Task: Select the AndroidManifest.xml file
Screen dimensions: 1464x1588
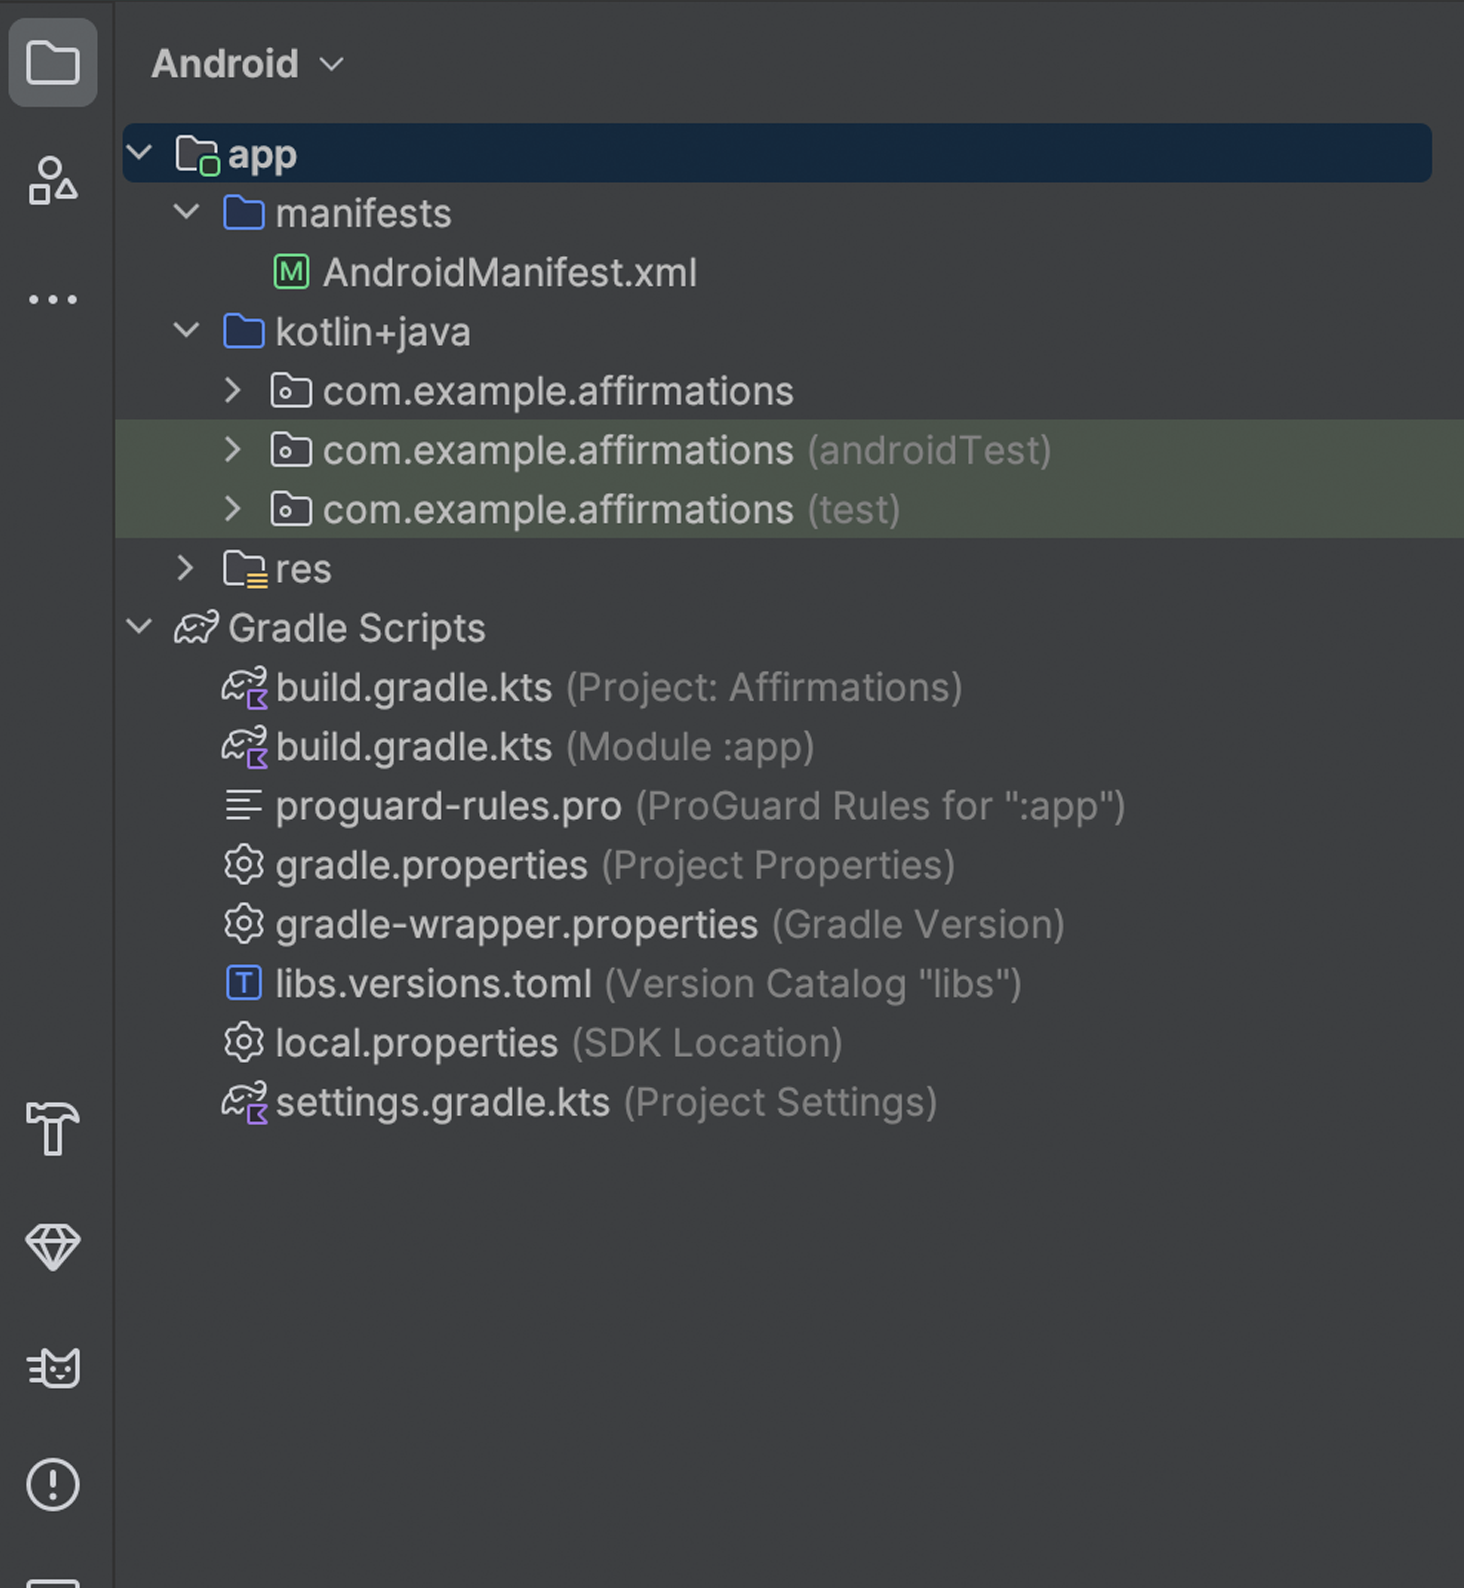Action: click(510, 272)
